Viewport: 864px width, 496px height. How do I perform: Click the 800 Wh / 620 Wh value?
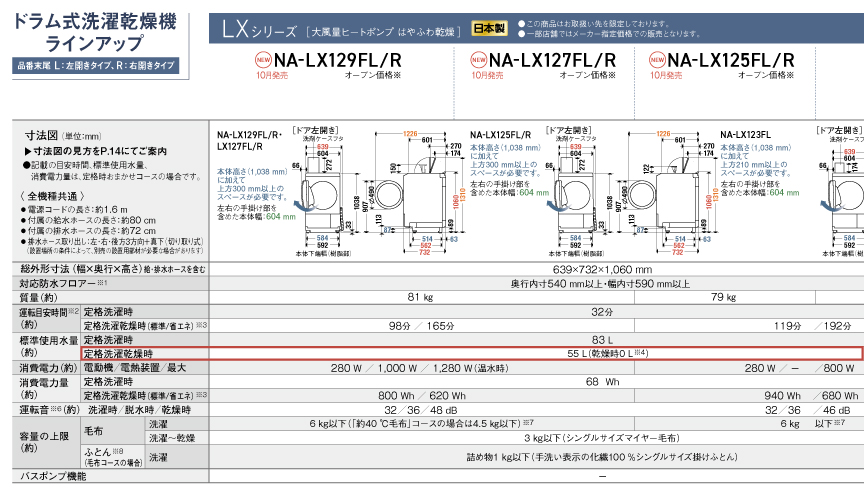click(x=422, y=396)
